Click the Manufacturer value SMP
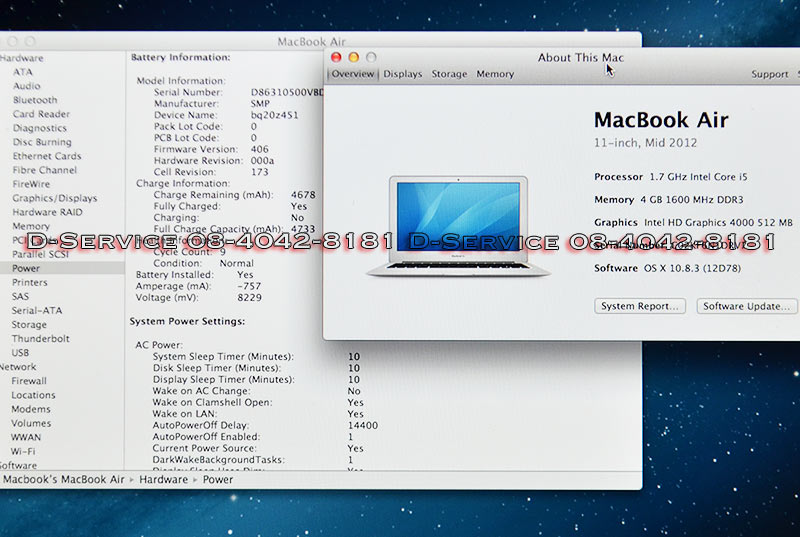Screen dimensions: 800x537 click(260, 104)
